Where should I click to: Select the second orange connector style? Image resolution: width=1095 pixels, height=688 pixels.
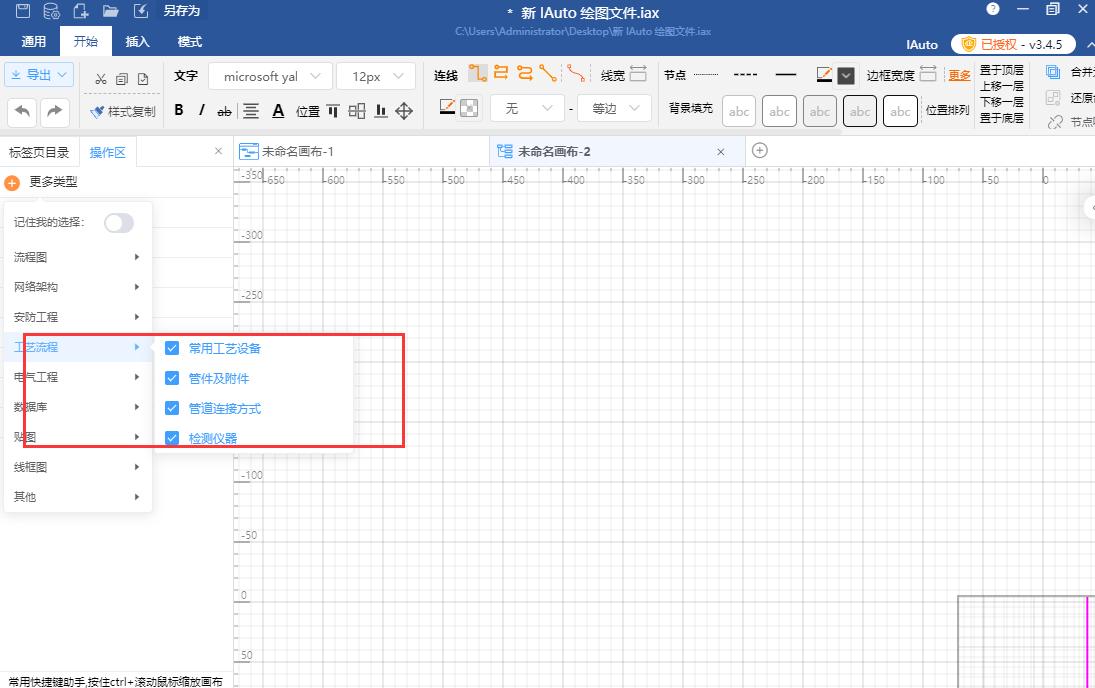(501, 73)
